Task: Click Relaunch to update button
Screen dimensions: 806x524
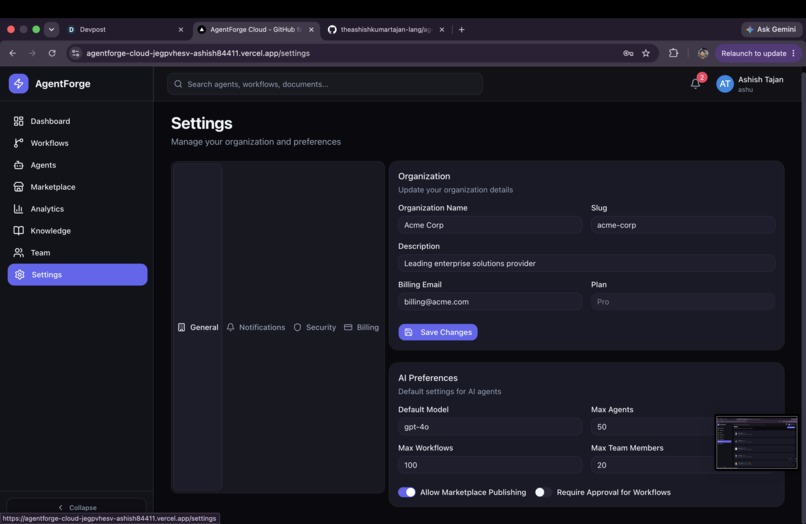Action: point(758,53)
